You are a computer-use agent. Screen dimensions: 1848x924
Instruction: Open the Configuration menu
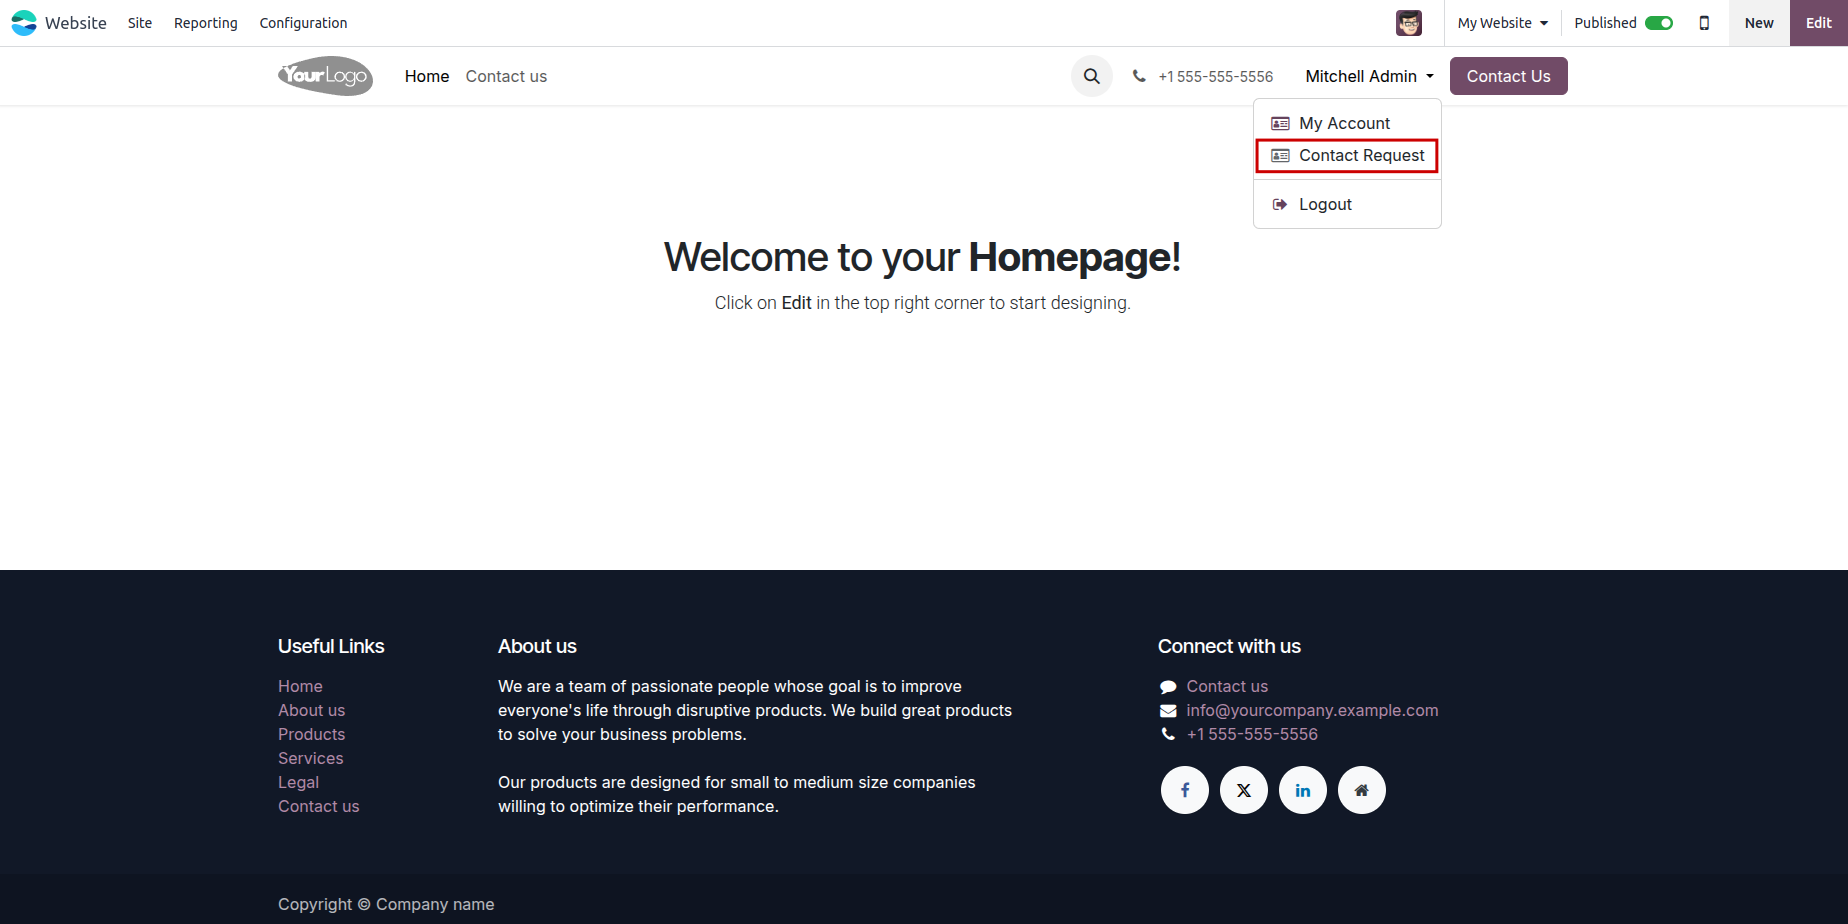(303, 23)
